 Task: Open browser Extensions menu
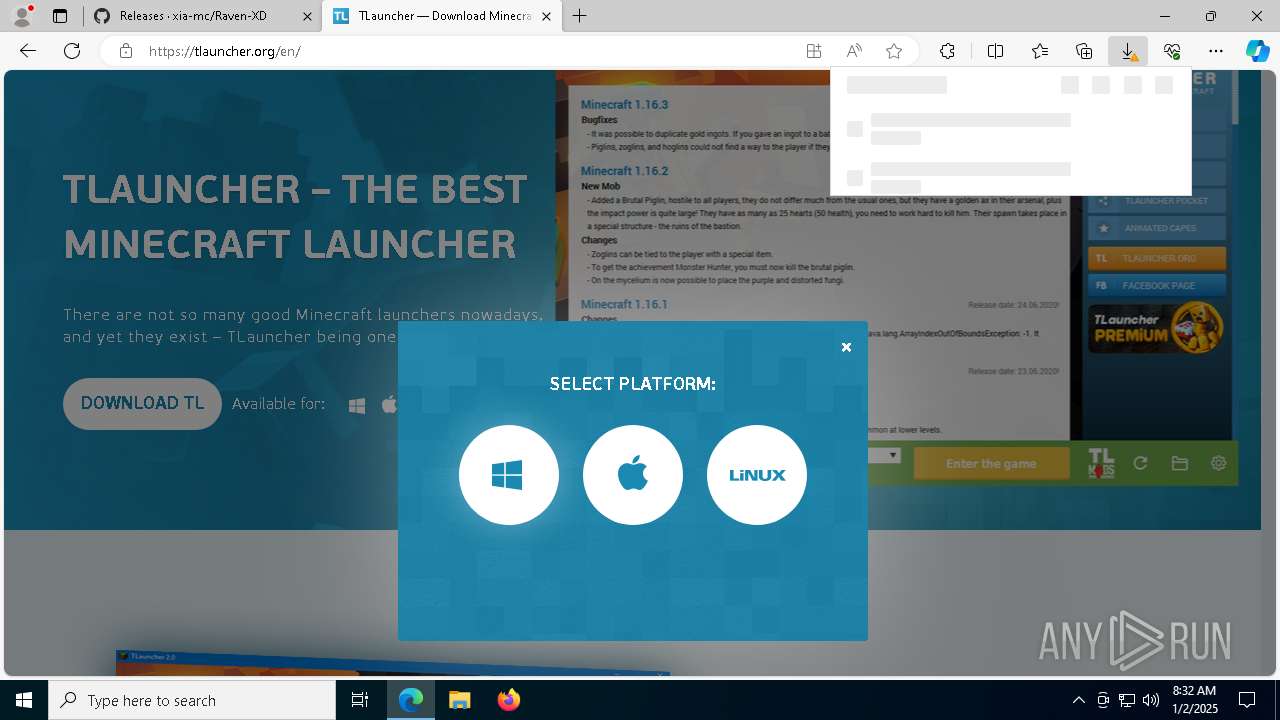point(947,51)
